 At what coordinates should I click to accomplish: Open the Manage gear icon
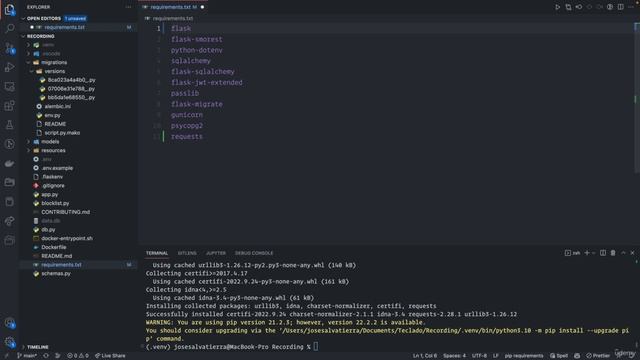click(9, 342)
